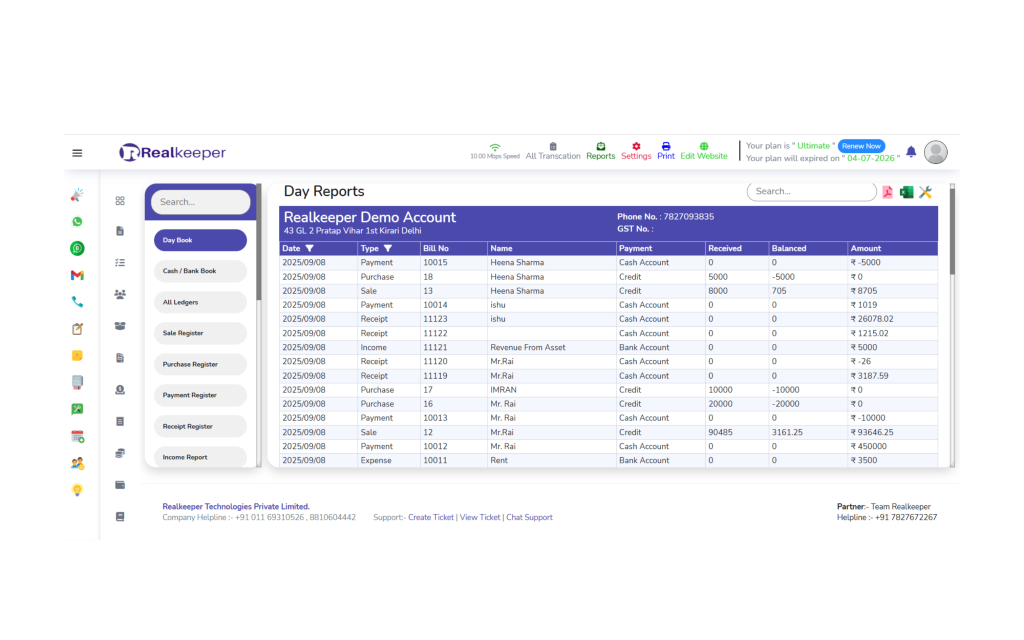This screenshot has height=640, width=1024.
Task: Click the Create Ticket link
Action: click(x=431, y=517)
